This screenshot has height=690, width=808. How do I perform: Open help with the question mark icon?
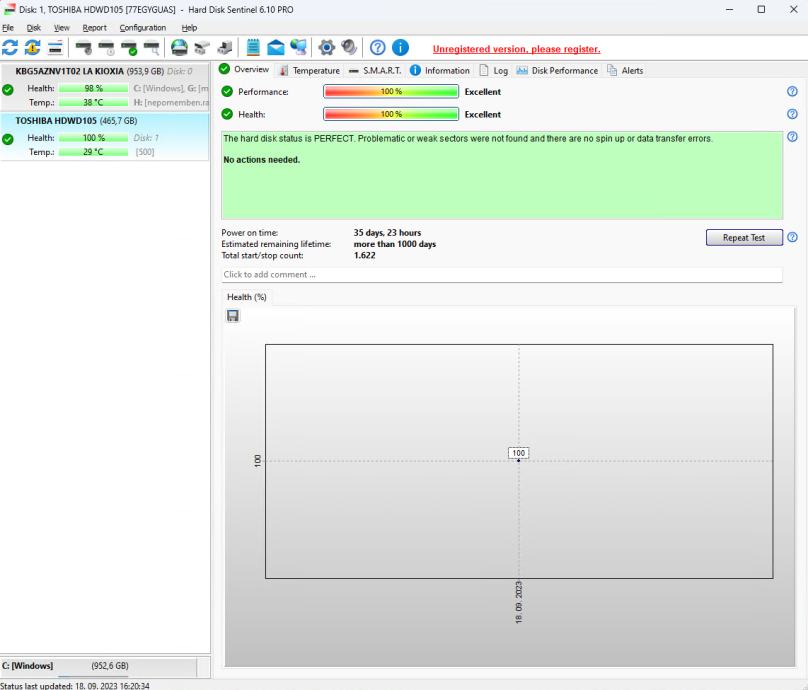[378, 47]
